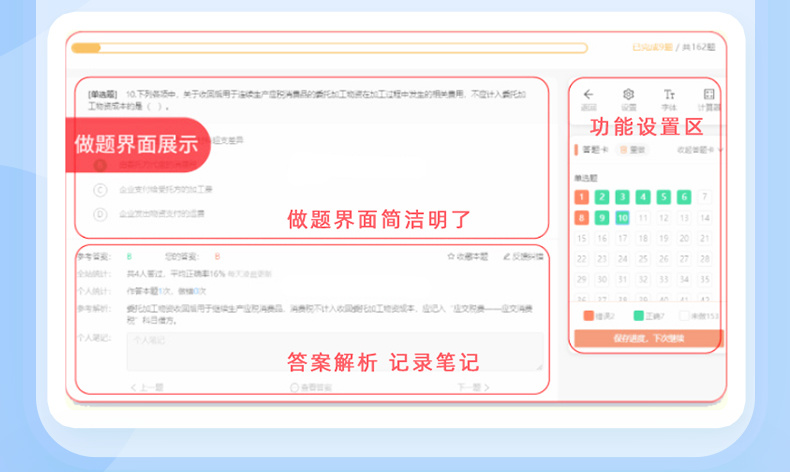This screenshot has height=472, width=790.
Task: Click inside the 个人笔记 notes text area
Action: pyautogui.click(x=335, y=351)
